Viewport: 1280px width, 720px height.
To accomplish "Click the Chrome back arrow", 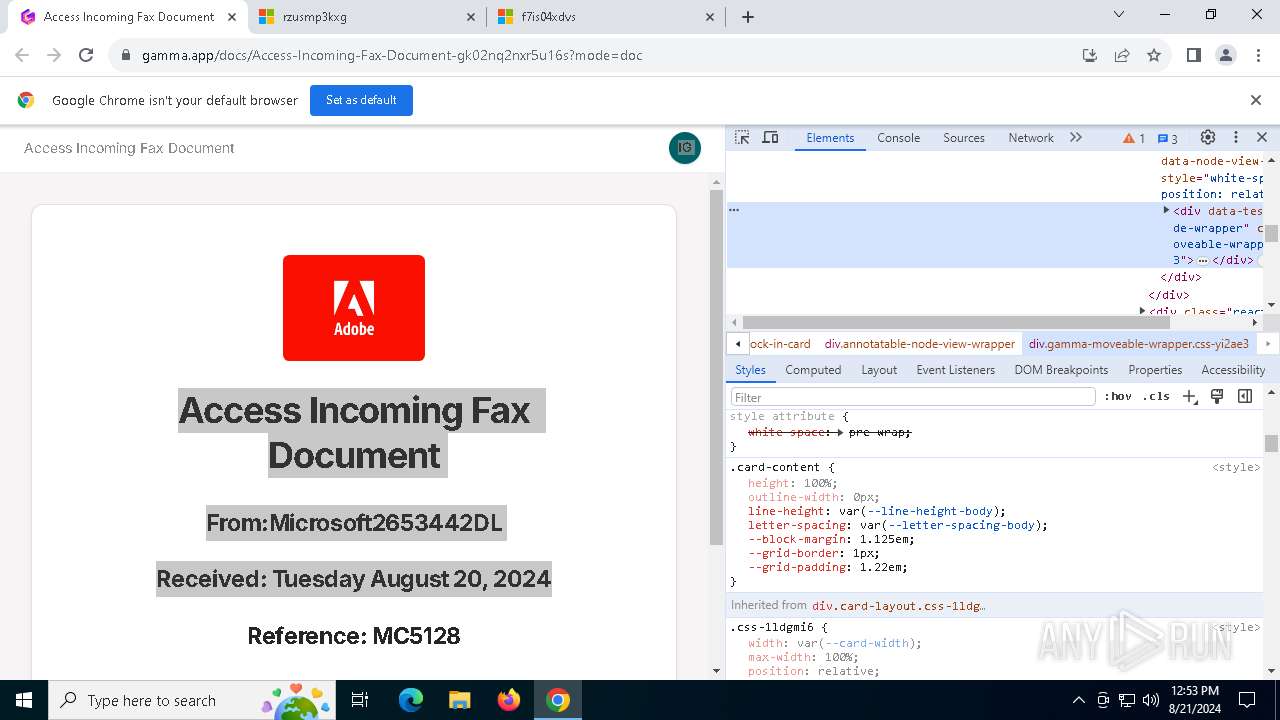I will pyautogui.click(x=22, y=55).
